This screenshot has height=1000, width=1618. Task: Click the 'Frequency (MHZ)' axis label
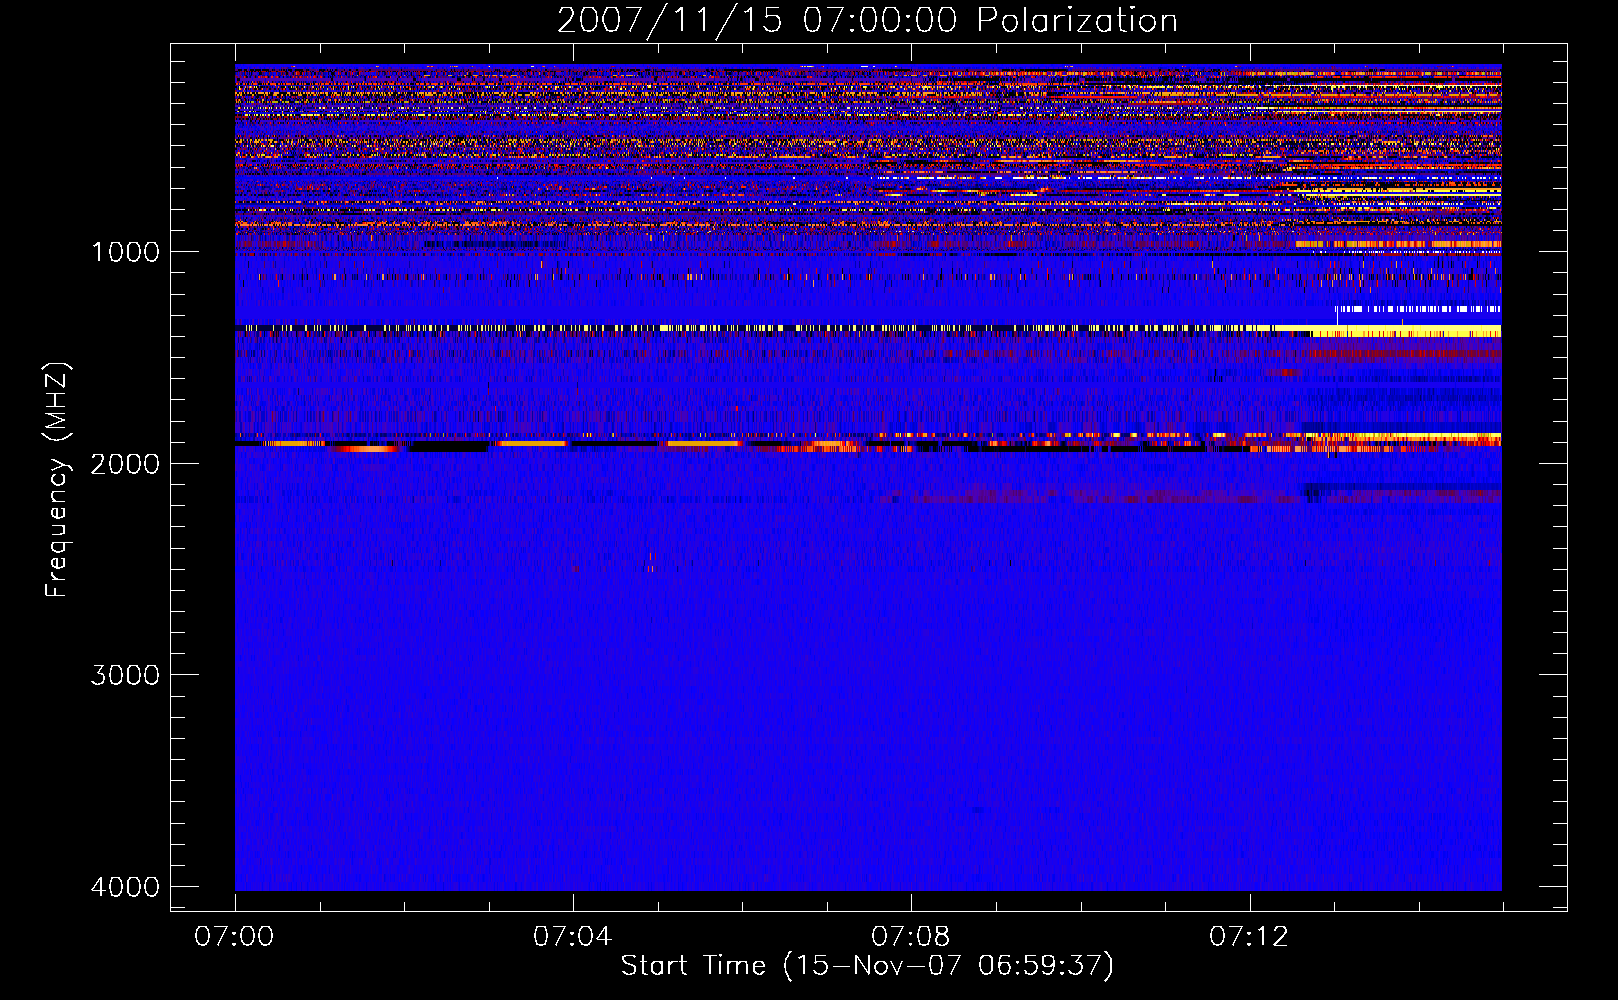57,480
